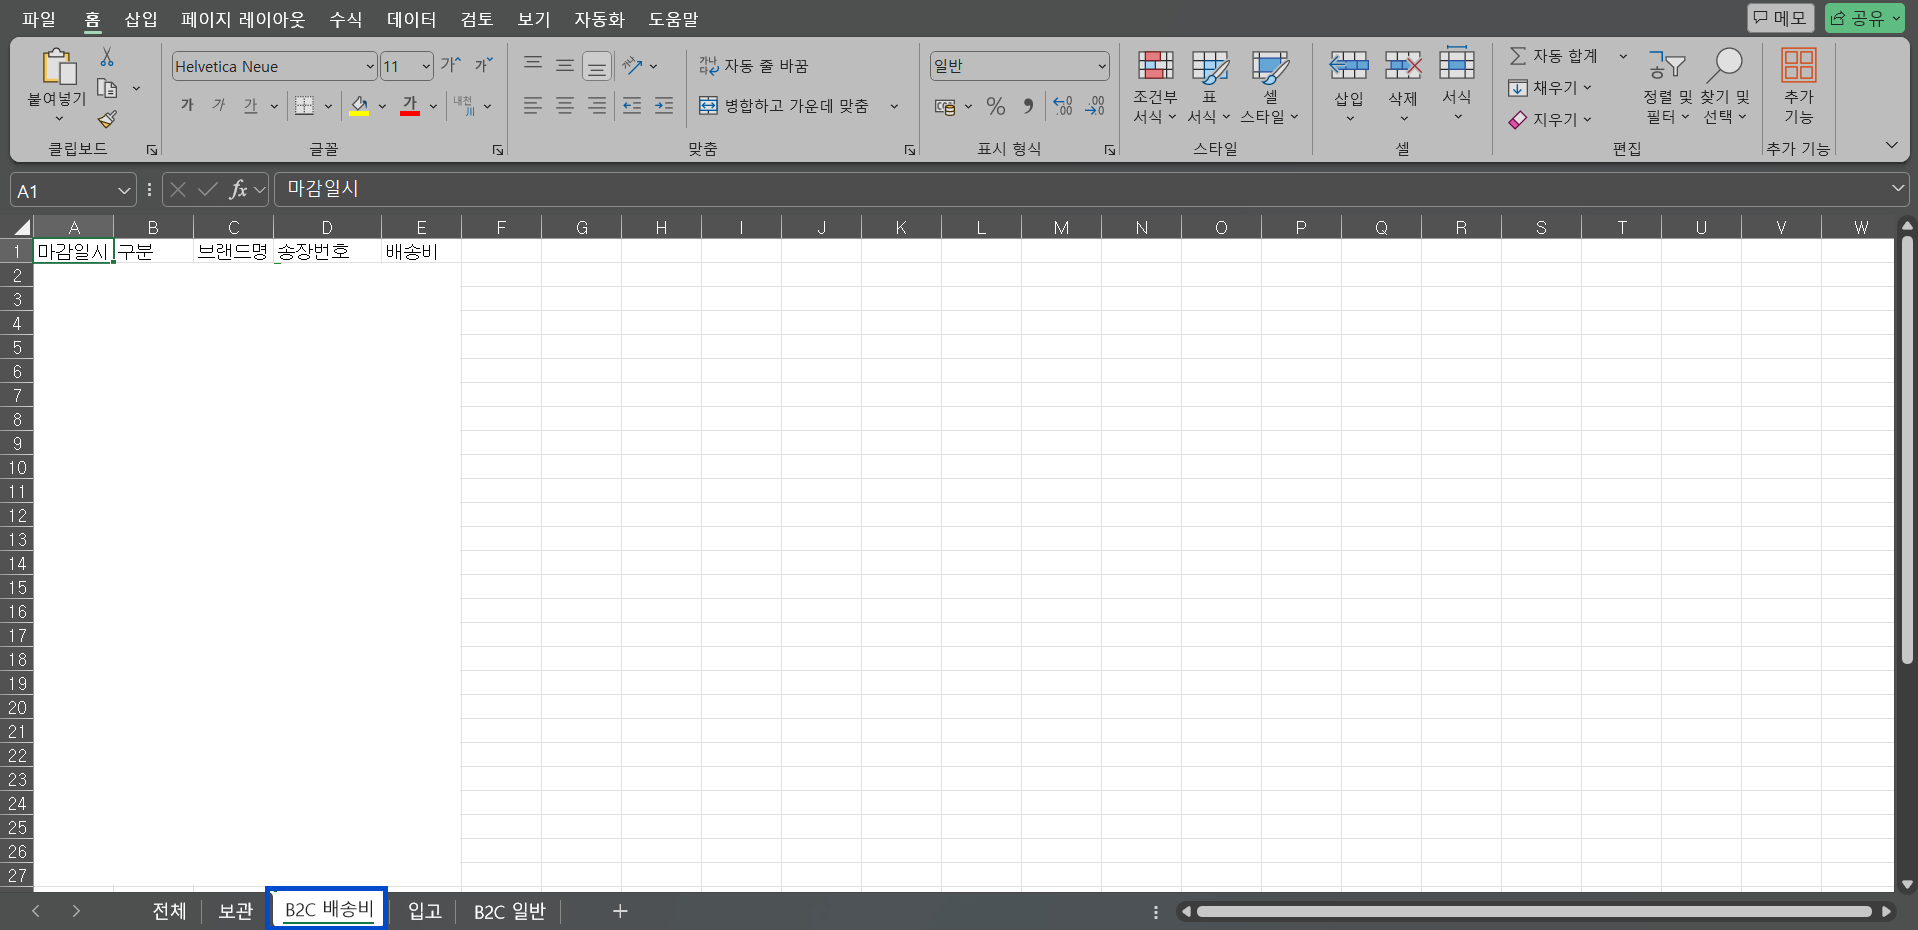Add new sheet plus button
Image resolution: width=1918 pixels, height=930 pixels.
(x=620, y=911)
